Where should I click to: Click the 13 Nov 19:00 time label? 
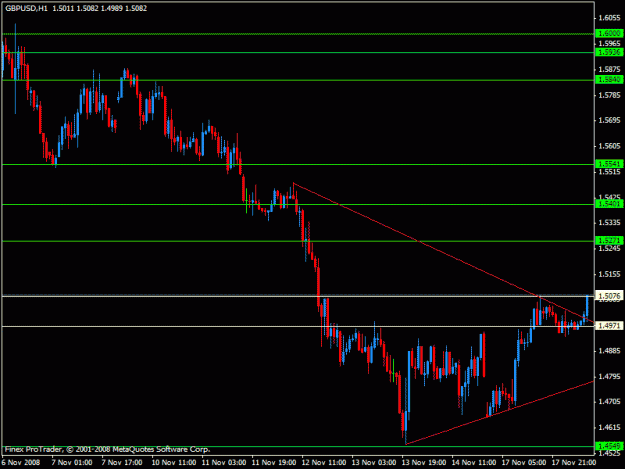pos(424,462)
